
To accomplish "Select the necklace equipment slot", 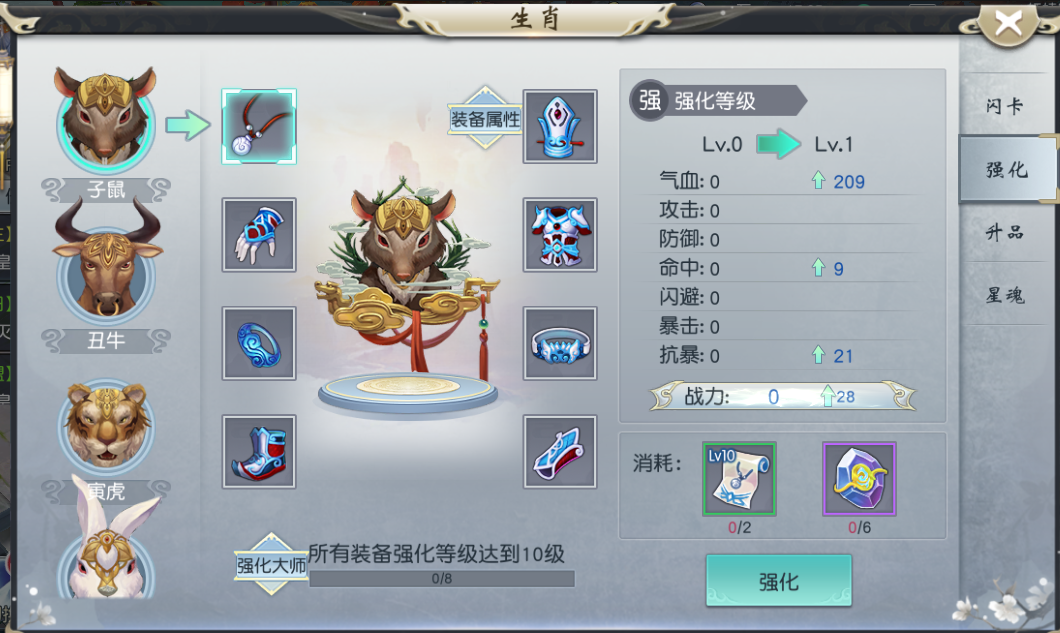I will [x=259, y=126].
